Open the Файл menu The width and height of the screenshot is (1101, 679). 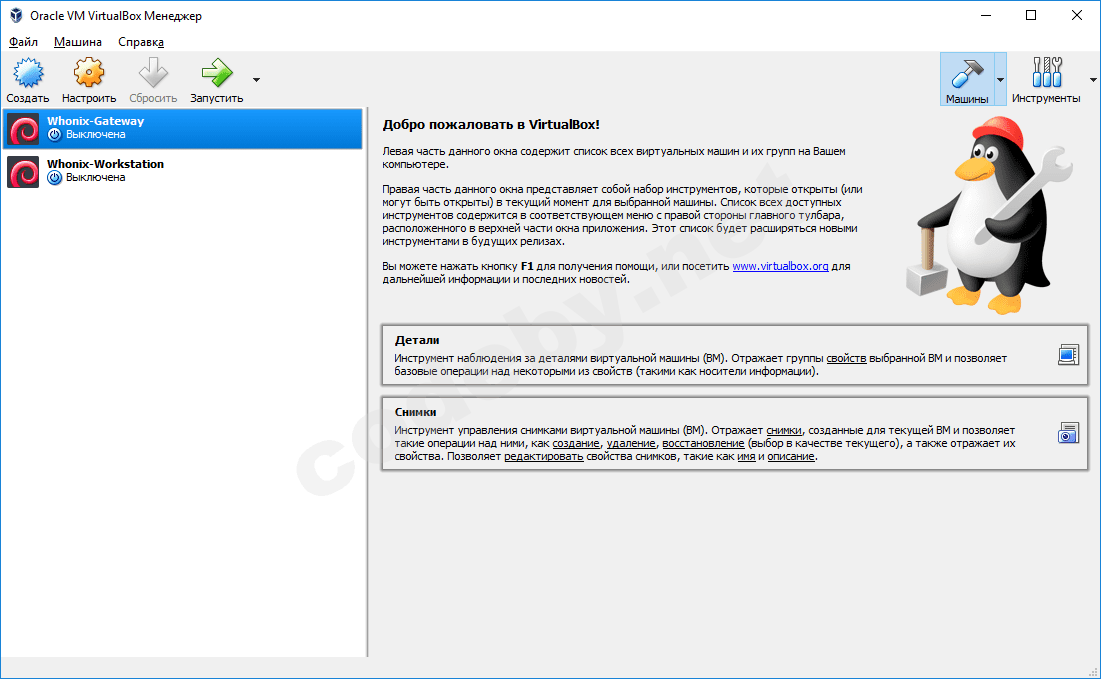pos(21,42)
